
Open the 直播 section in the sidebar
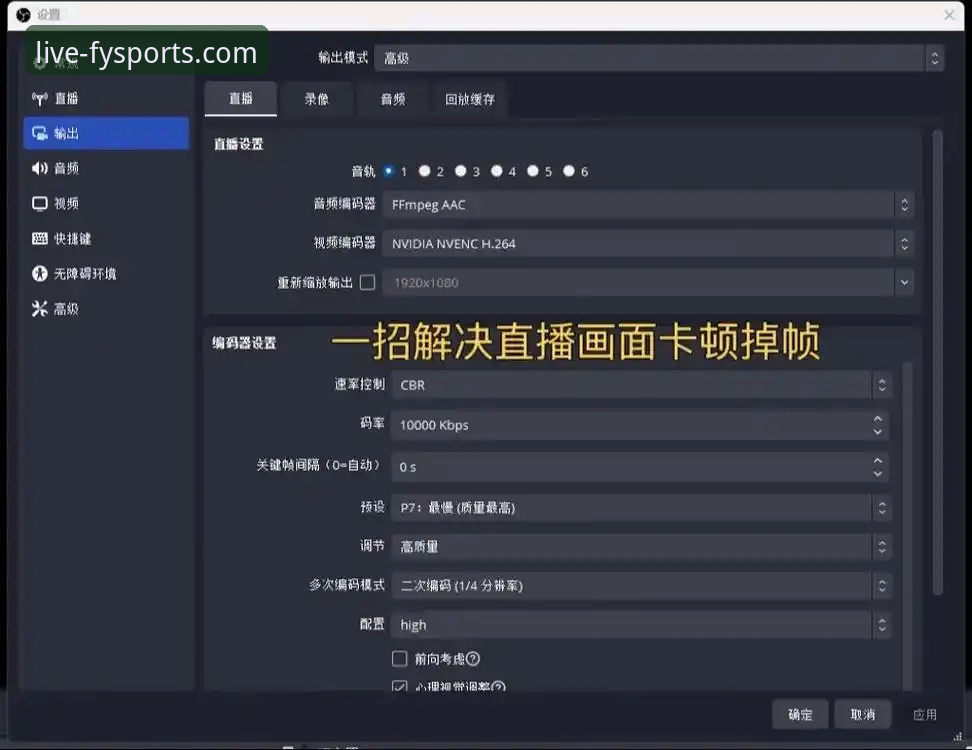coord(105,98)
